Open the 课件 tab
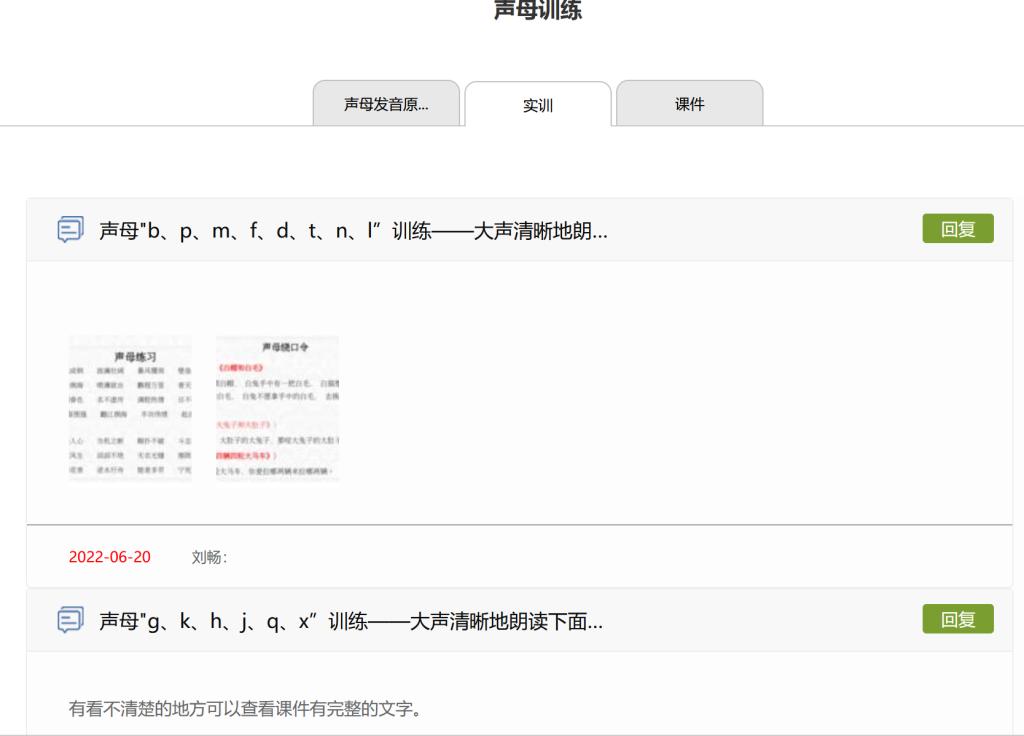This screenshot has height=736, width=1024. tap(689, 104)
